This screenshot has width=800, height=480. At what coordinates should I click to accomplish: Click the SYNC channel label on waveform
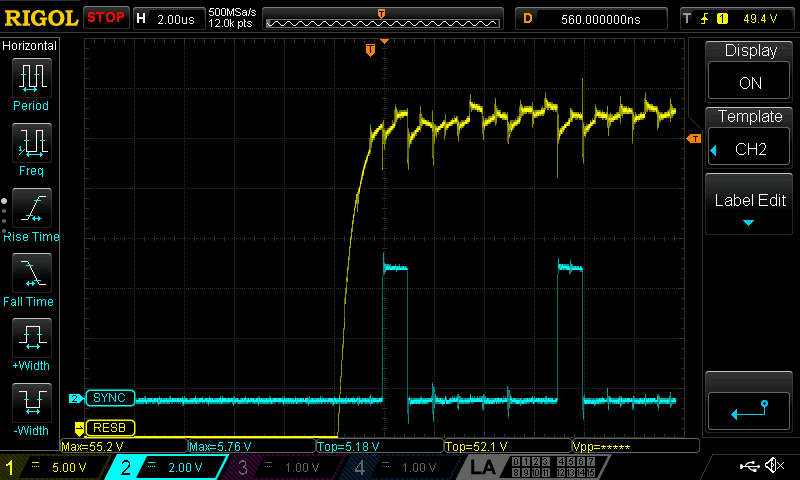pos(108,398)
